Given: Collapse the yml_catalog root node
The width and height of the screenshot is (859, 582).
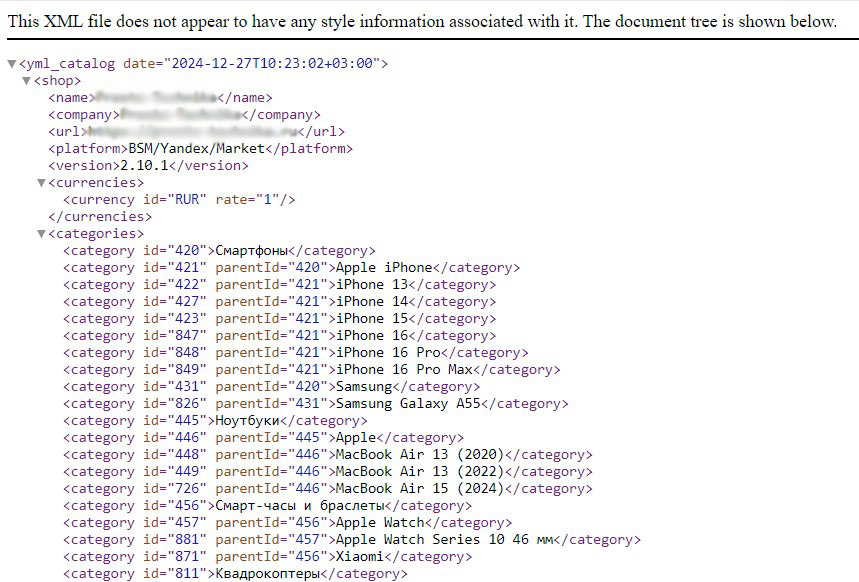Looking at the screenshot, I should [11, 64].
